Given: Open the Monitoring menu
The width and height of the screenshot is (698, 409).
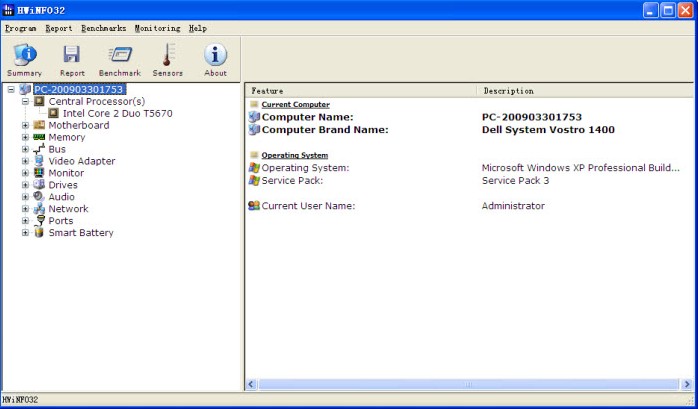Looking at the screenshot, I should (x=157, y=28).
